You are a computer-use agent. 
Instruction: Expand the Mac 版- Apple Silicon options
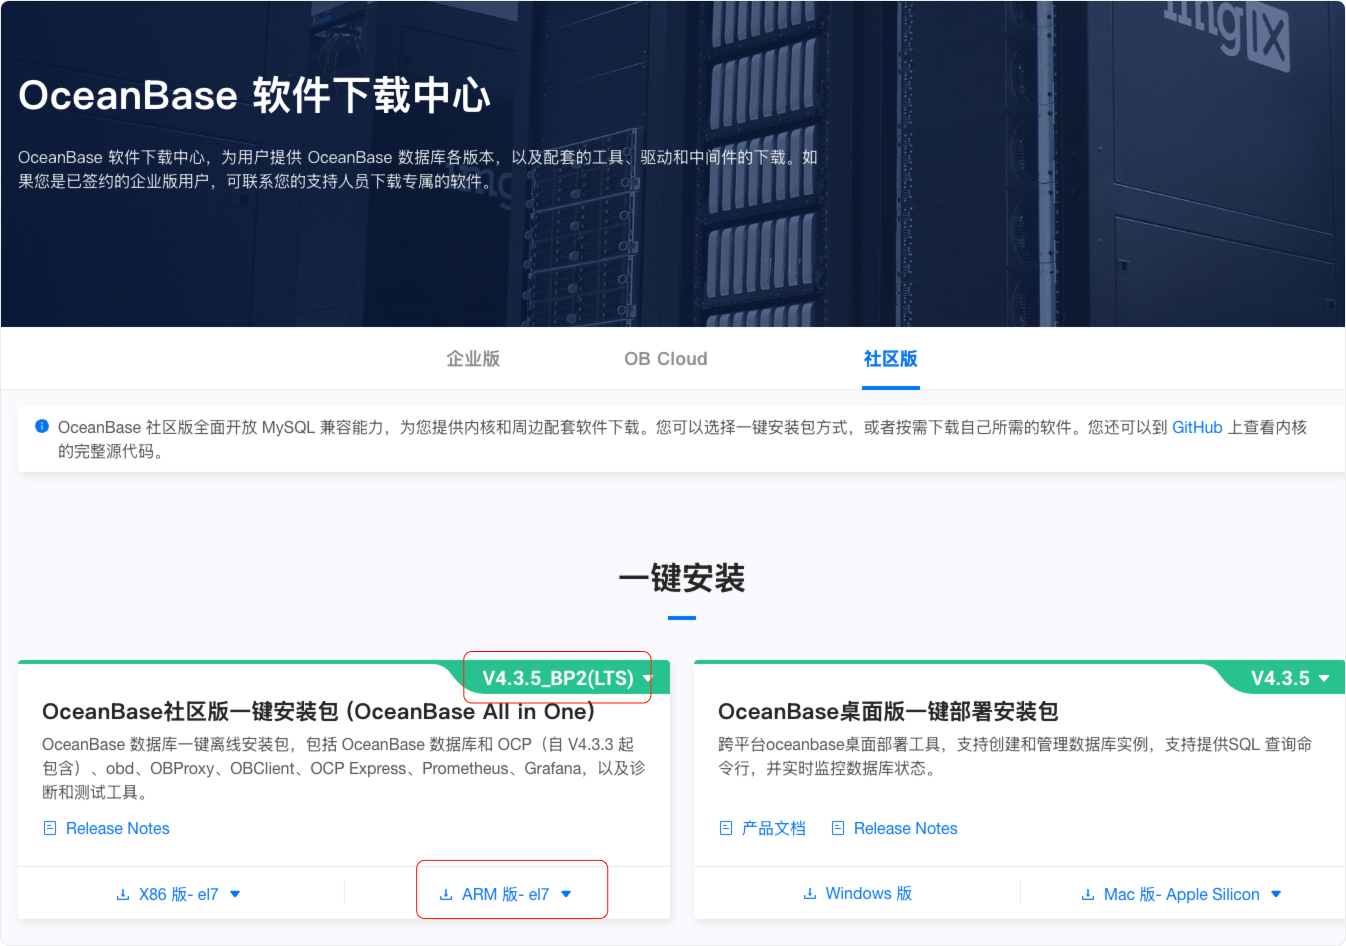point(1274,894)
